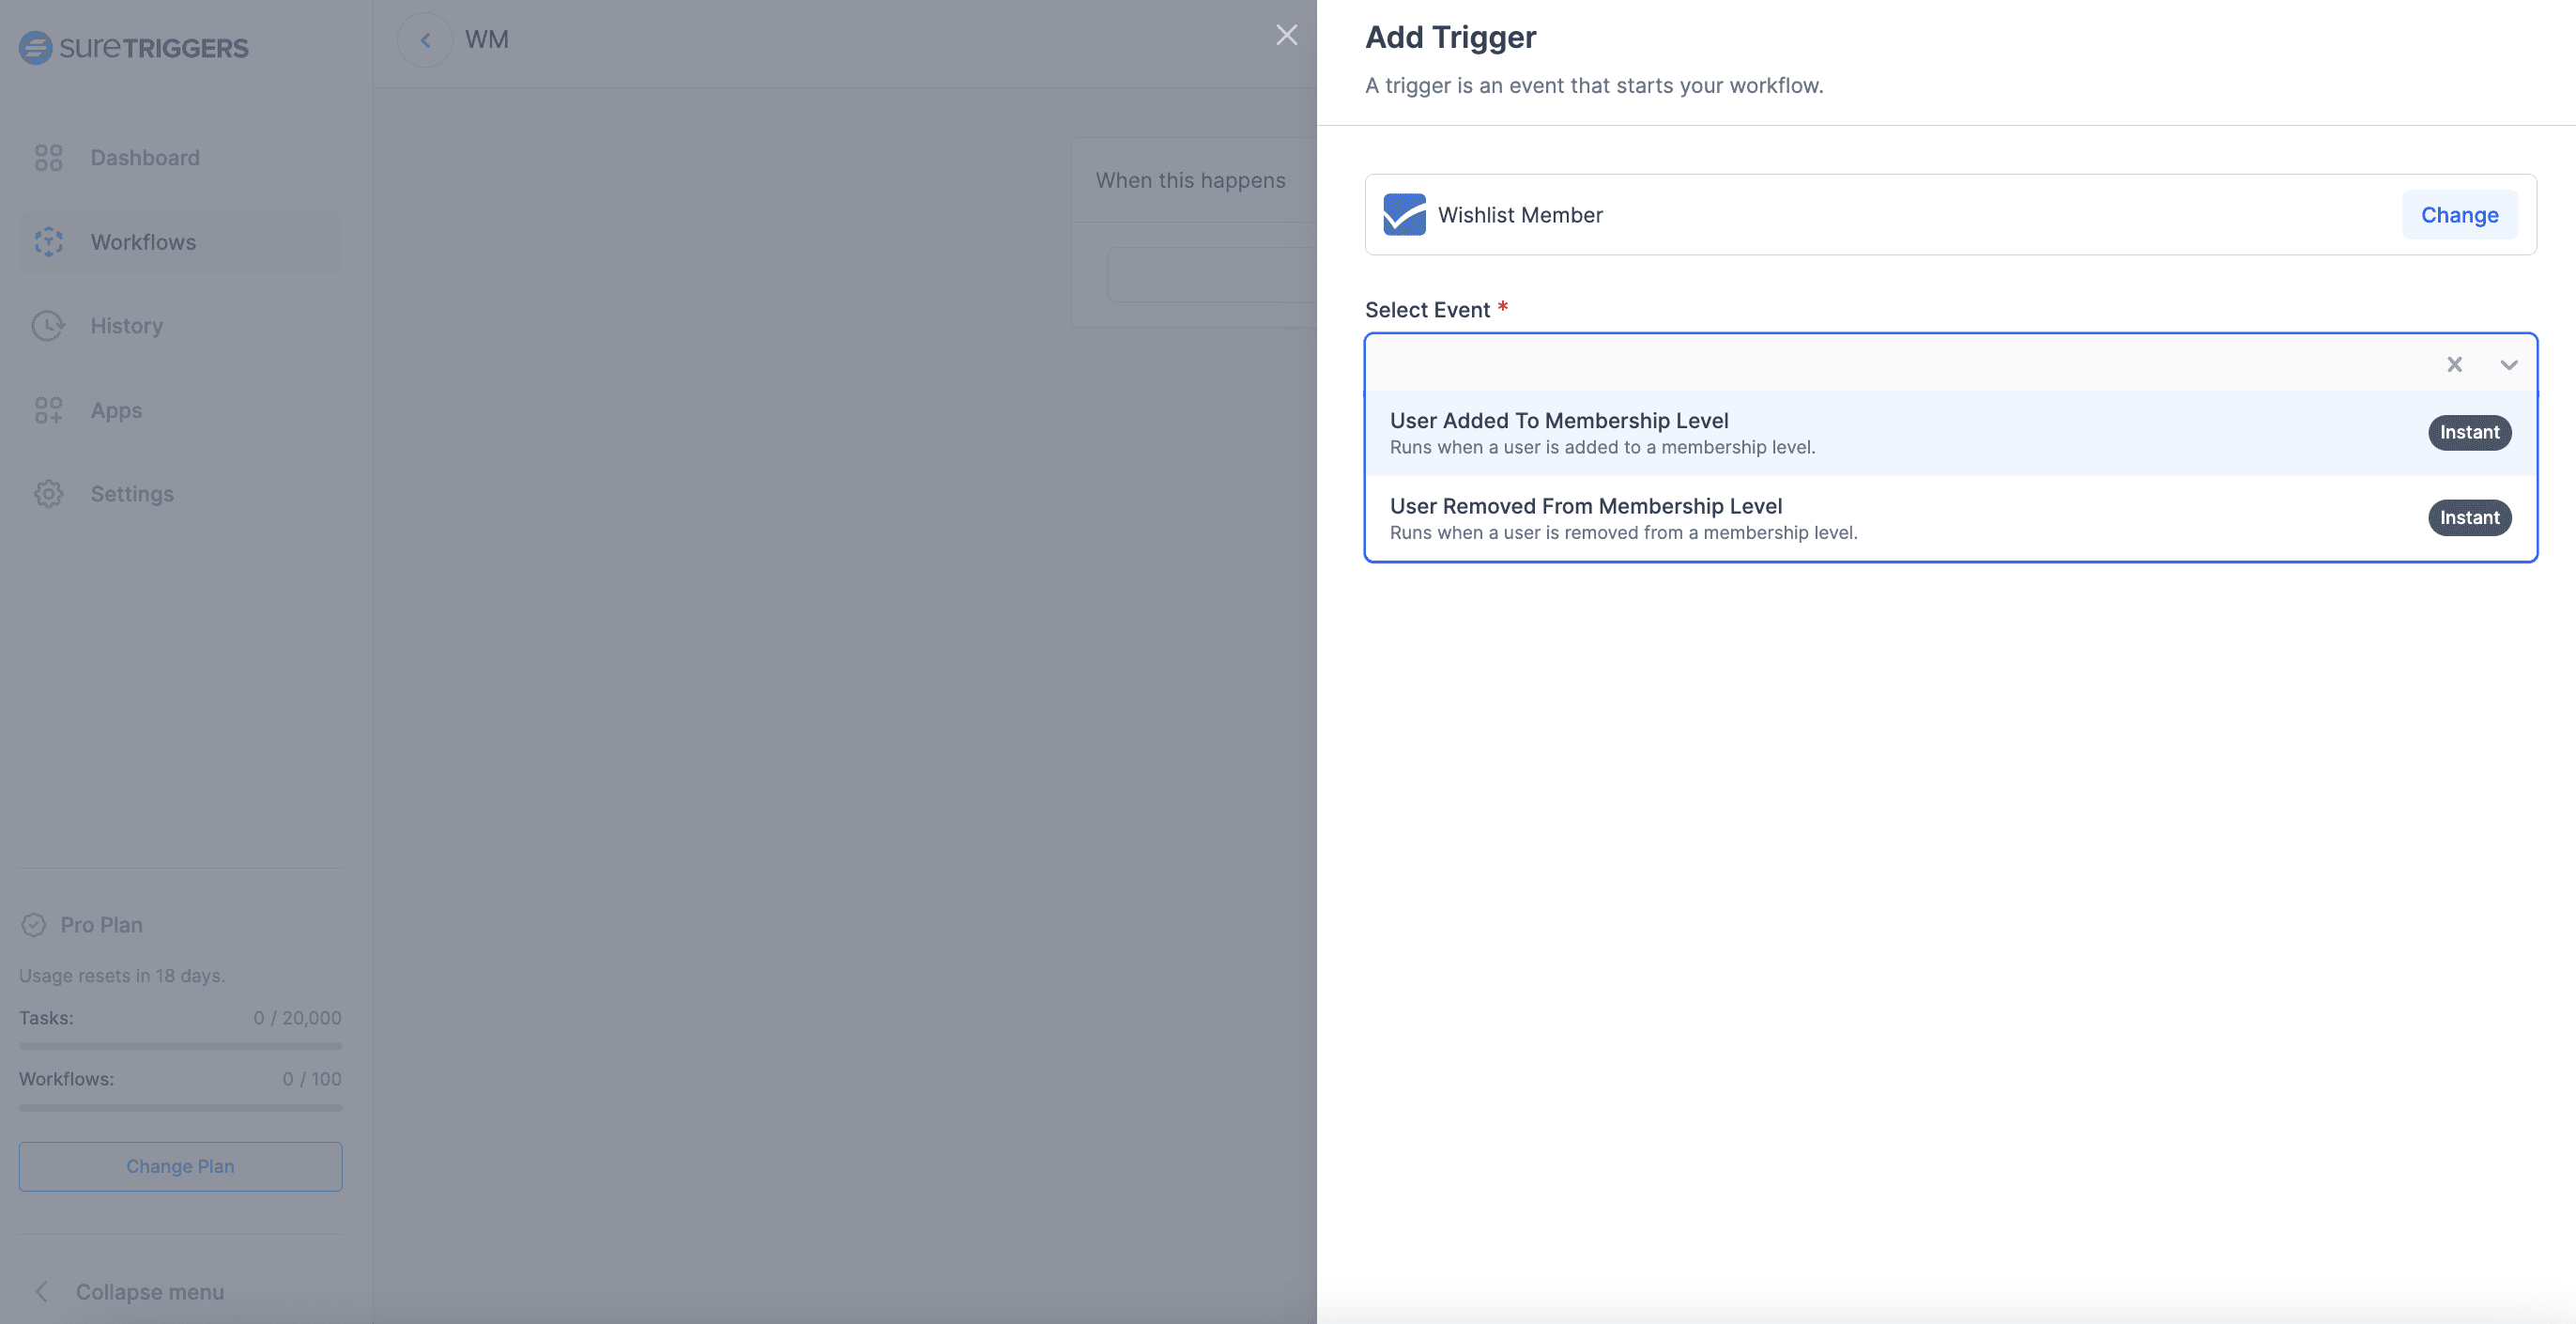
Task: Click the Workflows usage progress bar
Action: [x=180, y=1108]
